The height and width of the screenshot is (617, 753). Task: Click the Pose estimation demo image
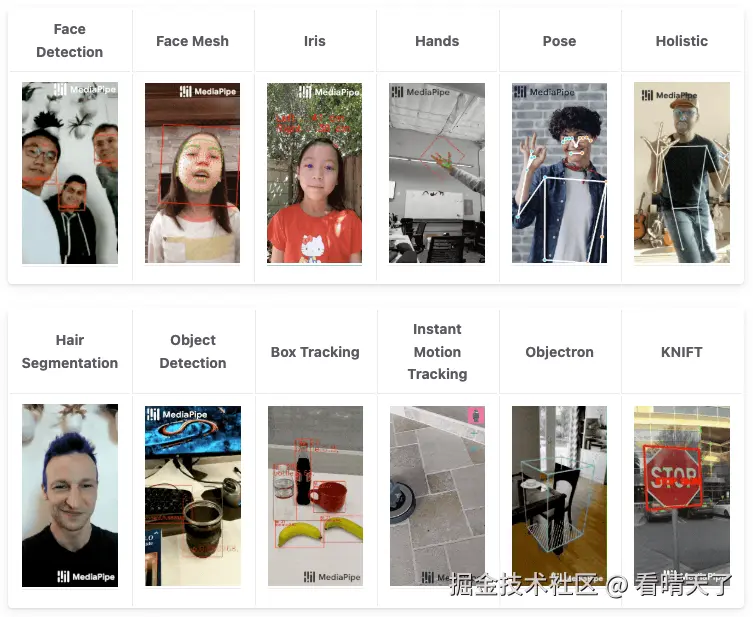tap(559, 173)
